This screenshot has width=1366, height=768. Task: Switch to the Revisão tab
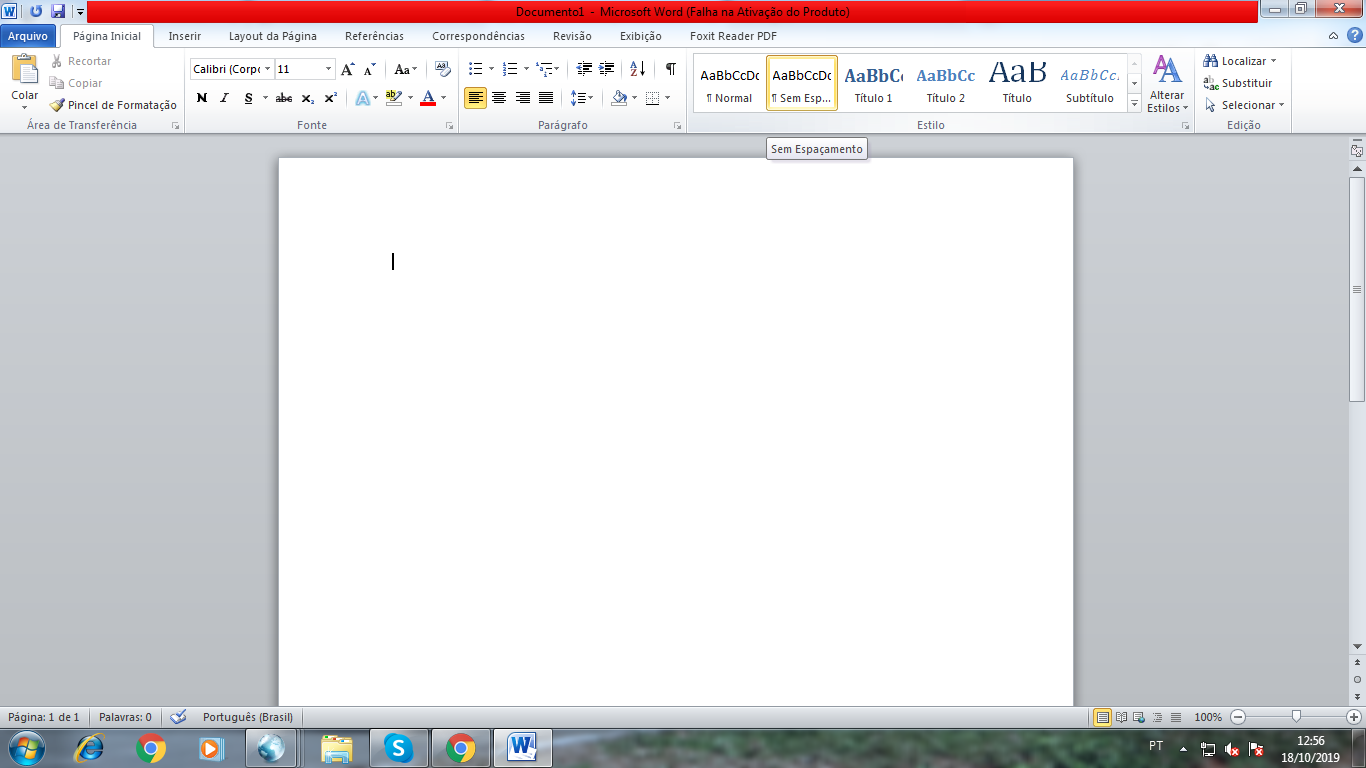point(572,36)
